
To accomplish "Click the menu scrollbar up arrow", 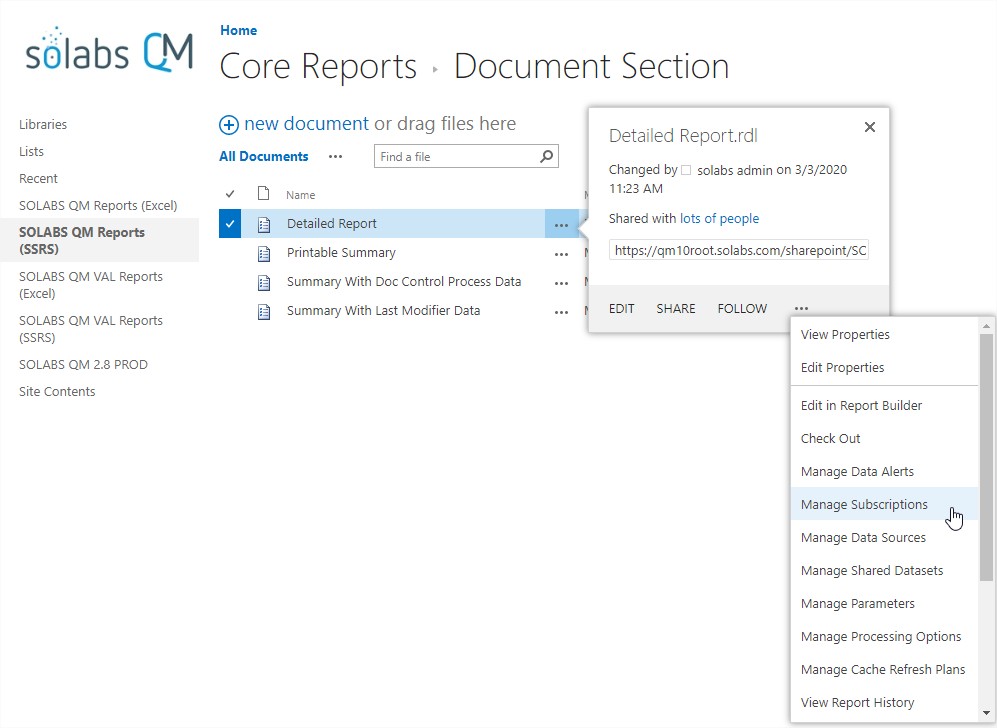I will click(x=986, y=326).
